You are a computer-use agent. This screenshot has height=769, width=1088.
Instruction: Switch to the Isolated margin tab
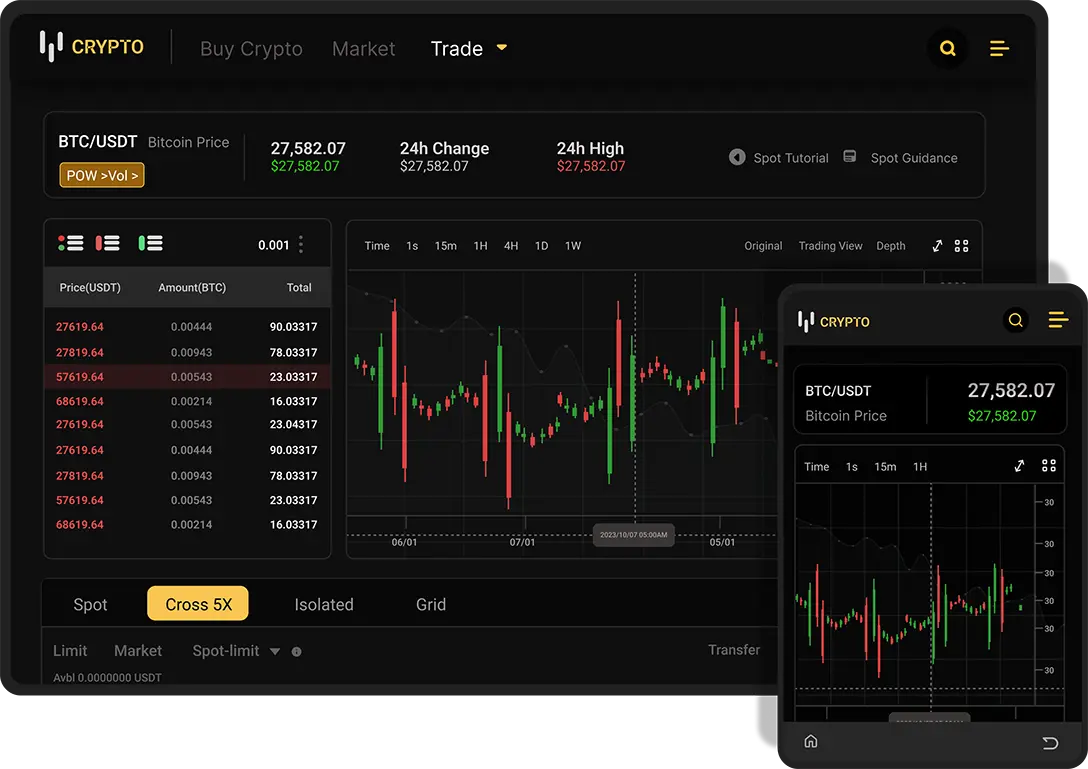pos(324,604)
